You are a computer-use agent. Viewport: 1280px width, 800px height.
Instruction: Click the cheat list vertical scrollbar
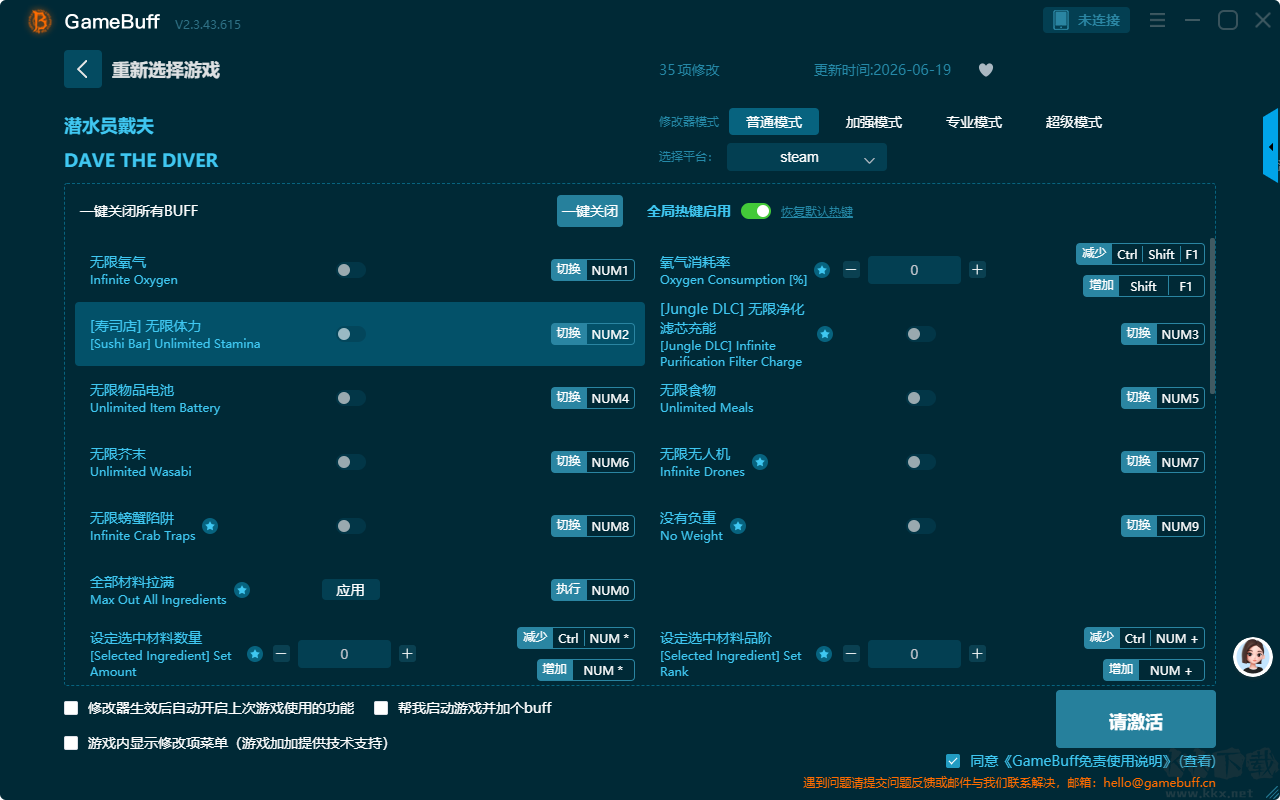(x=1213, y=315)
